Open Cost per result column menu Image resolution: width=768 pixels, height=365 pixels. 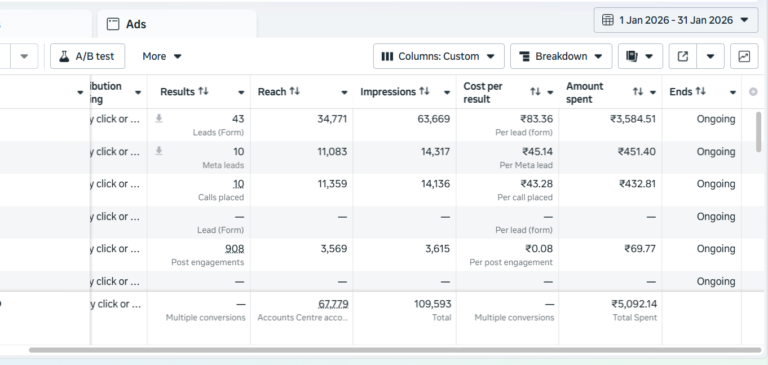click(x=550, y=93)
